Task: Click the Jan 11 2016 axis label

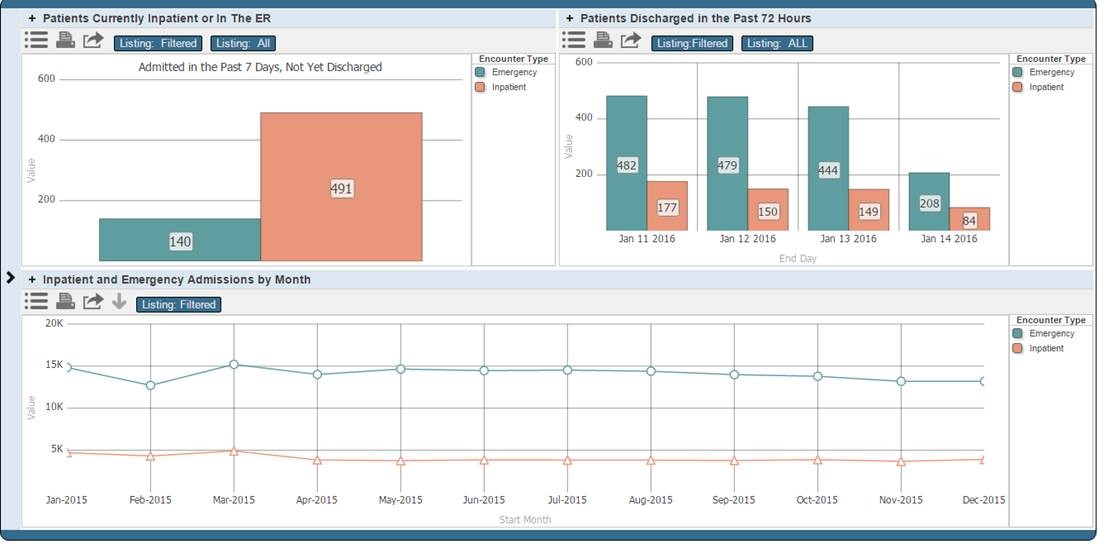Action: 647,239
